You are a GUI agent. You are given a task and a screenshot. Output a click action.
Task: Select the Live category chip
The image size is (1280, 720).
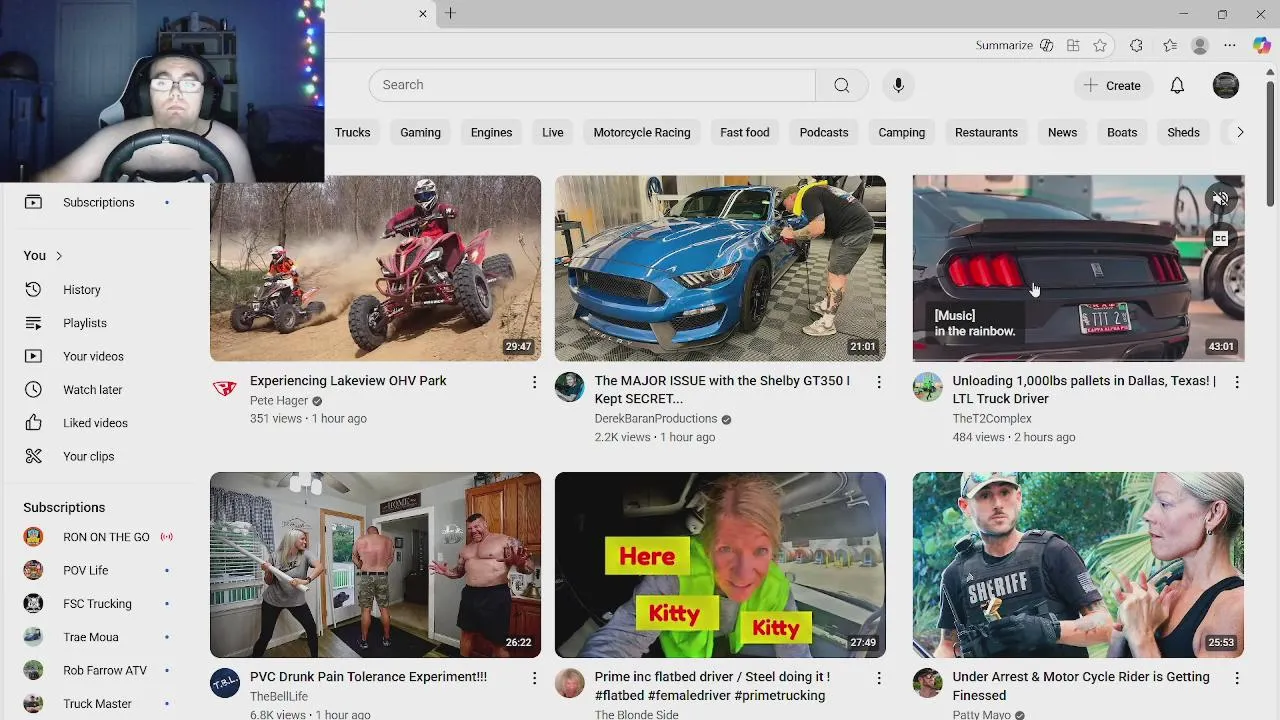click(553, 132)
